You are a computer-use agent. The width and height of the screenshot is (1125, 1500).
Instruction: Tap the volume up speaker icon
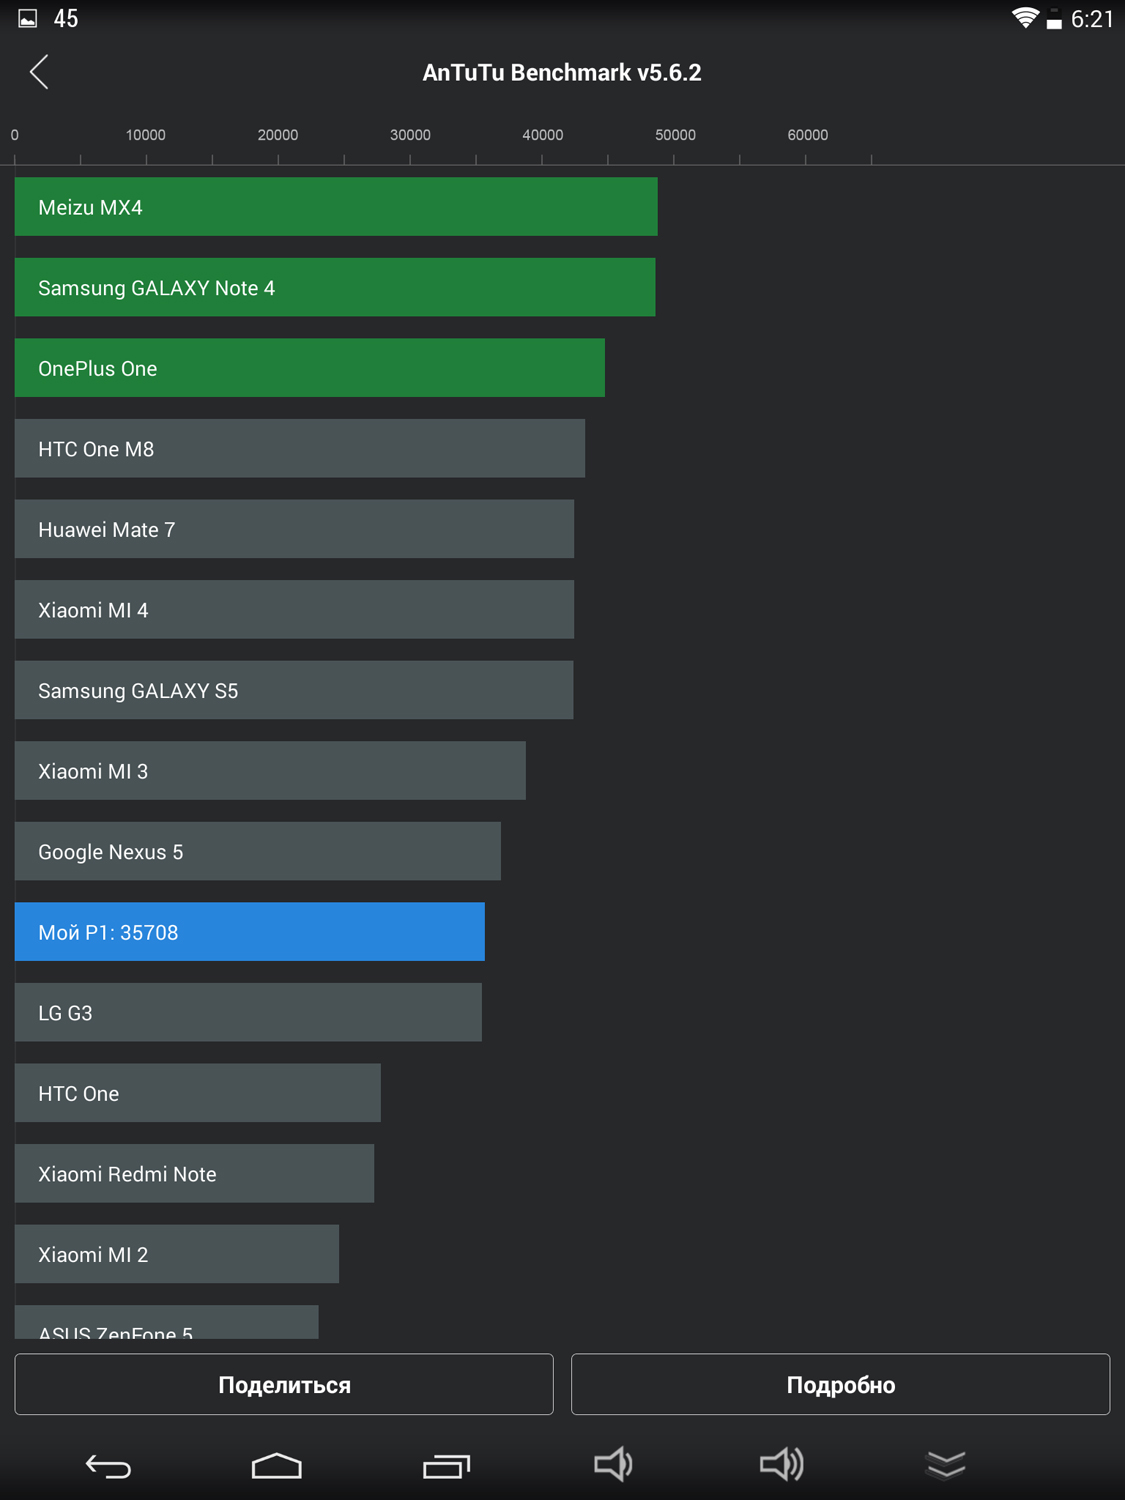click(x=781, y=1464)
